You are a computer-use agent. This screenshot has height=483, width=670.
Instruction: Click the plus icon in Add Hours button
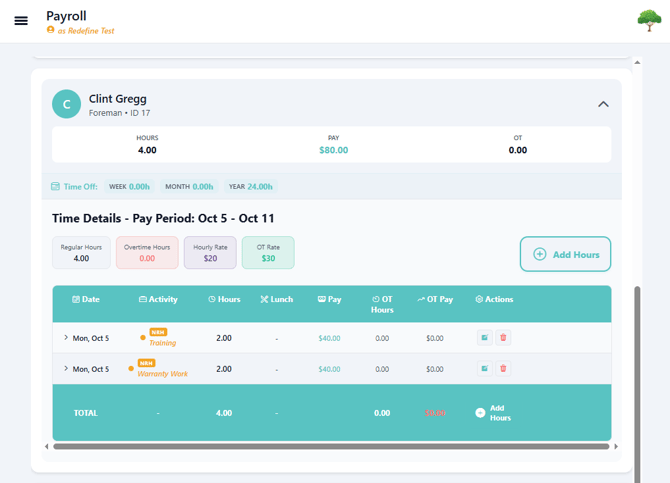[540, 254]
